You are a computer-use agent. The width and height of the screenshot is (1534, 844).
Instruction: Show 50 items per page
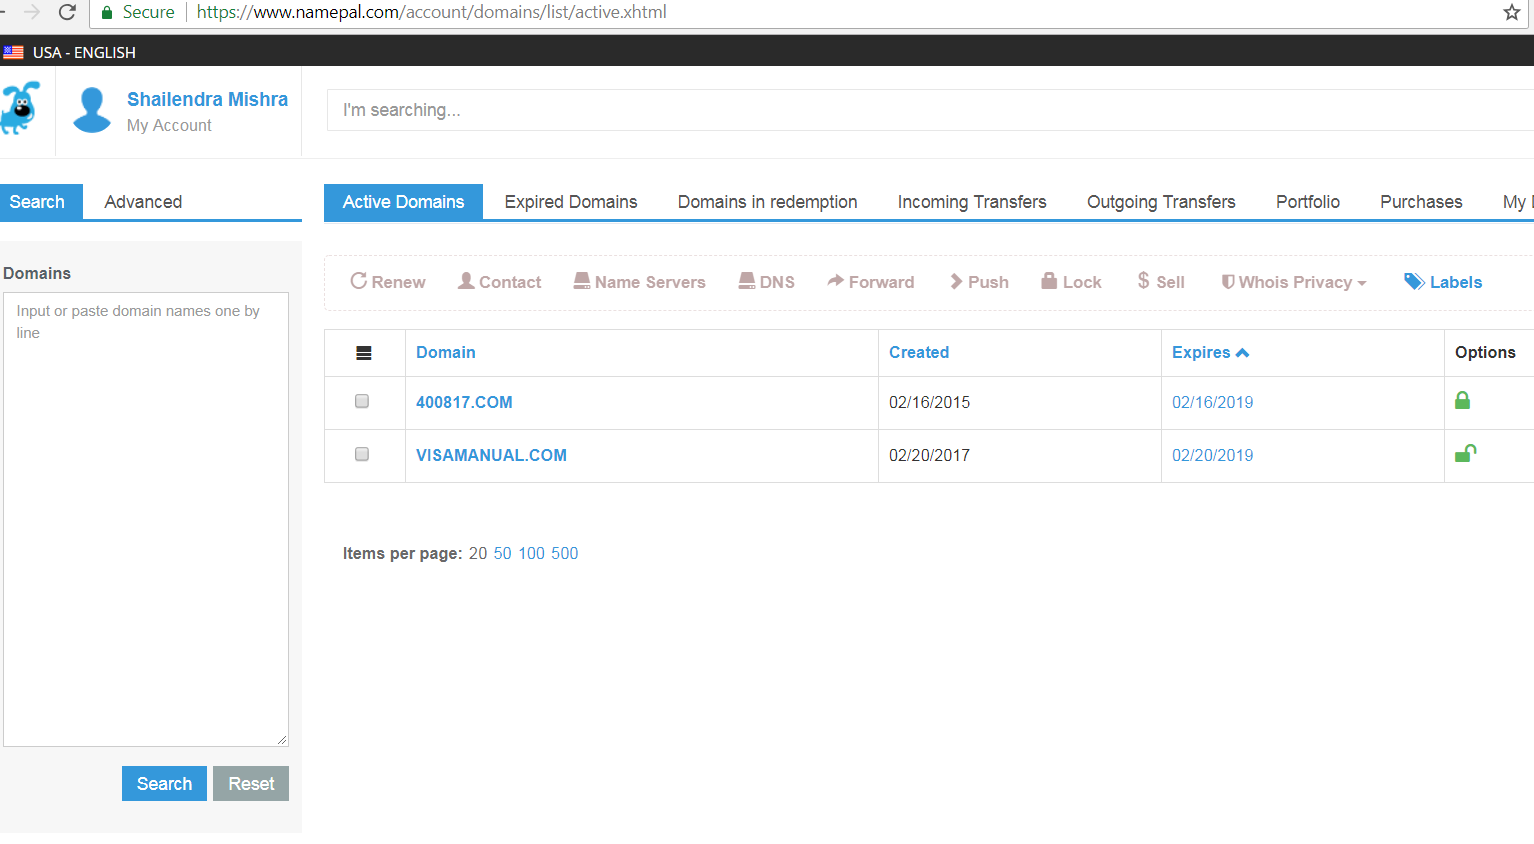[502, 554]
